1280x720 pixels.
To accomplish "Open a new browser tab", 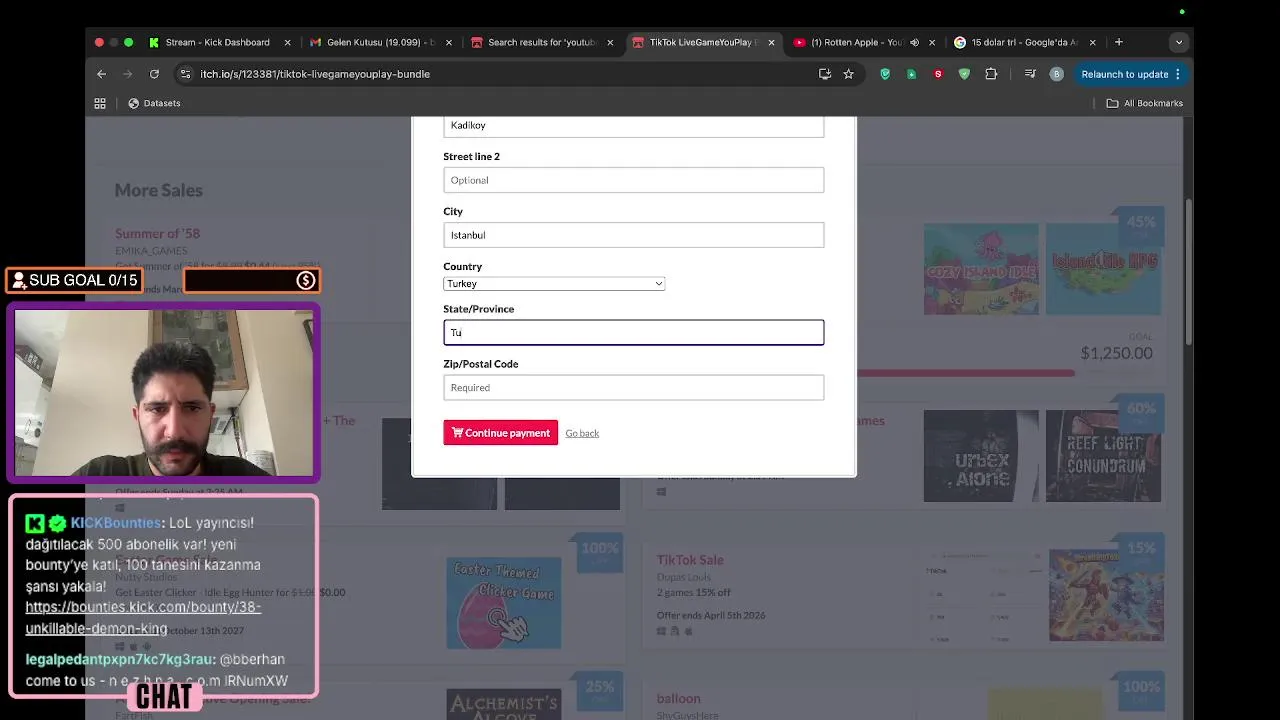I will [x=1119, y=43].
